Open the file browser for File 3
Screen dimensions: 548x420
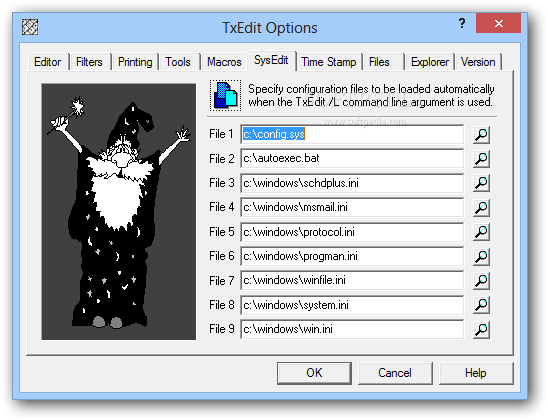[x=481, y=183]
